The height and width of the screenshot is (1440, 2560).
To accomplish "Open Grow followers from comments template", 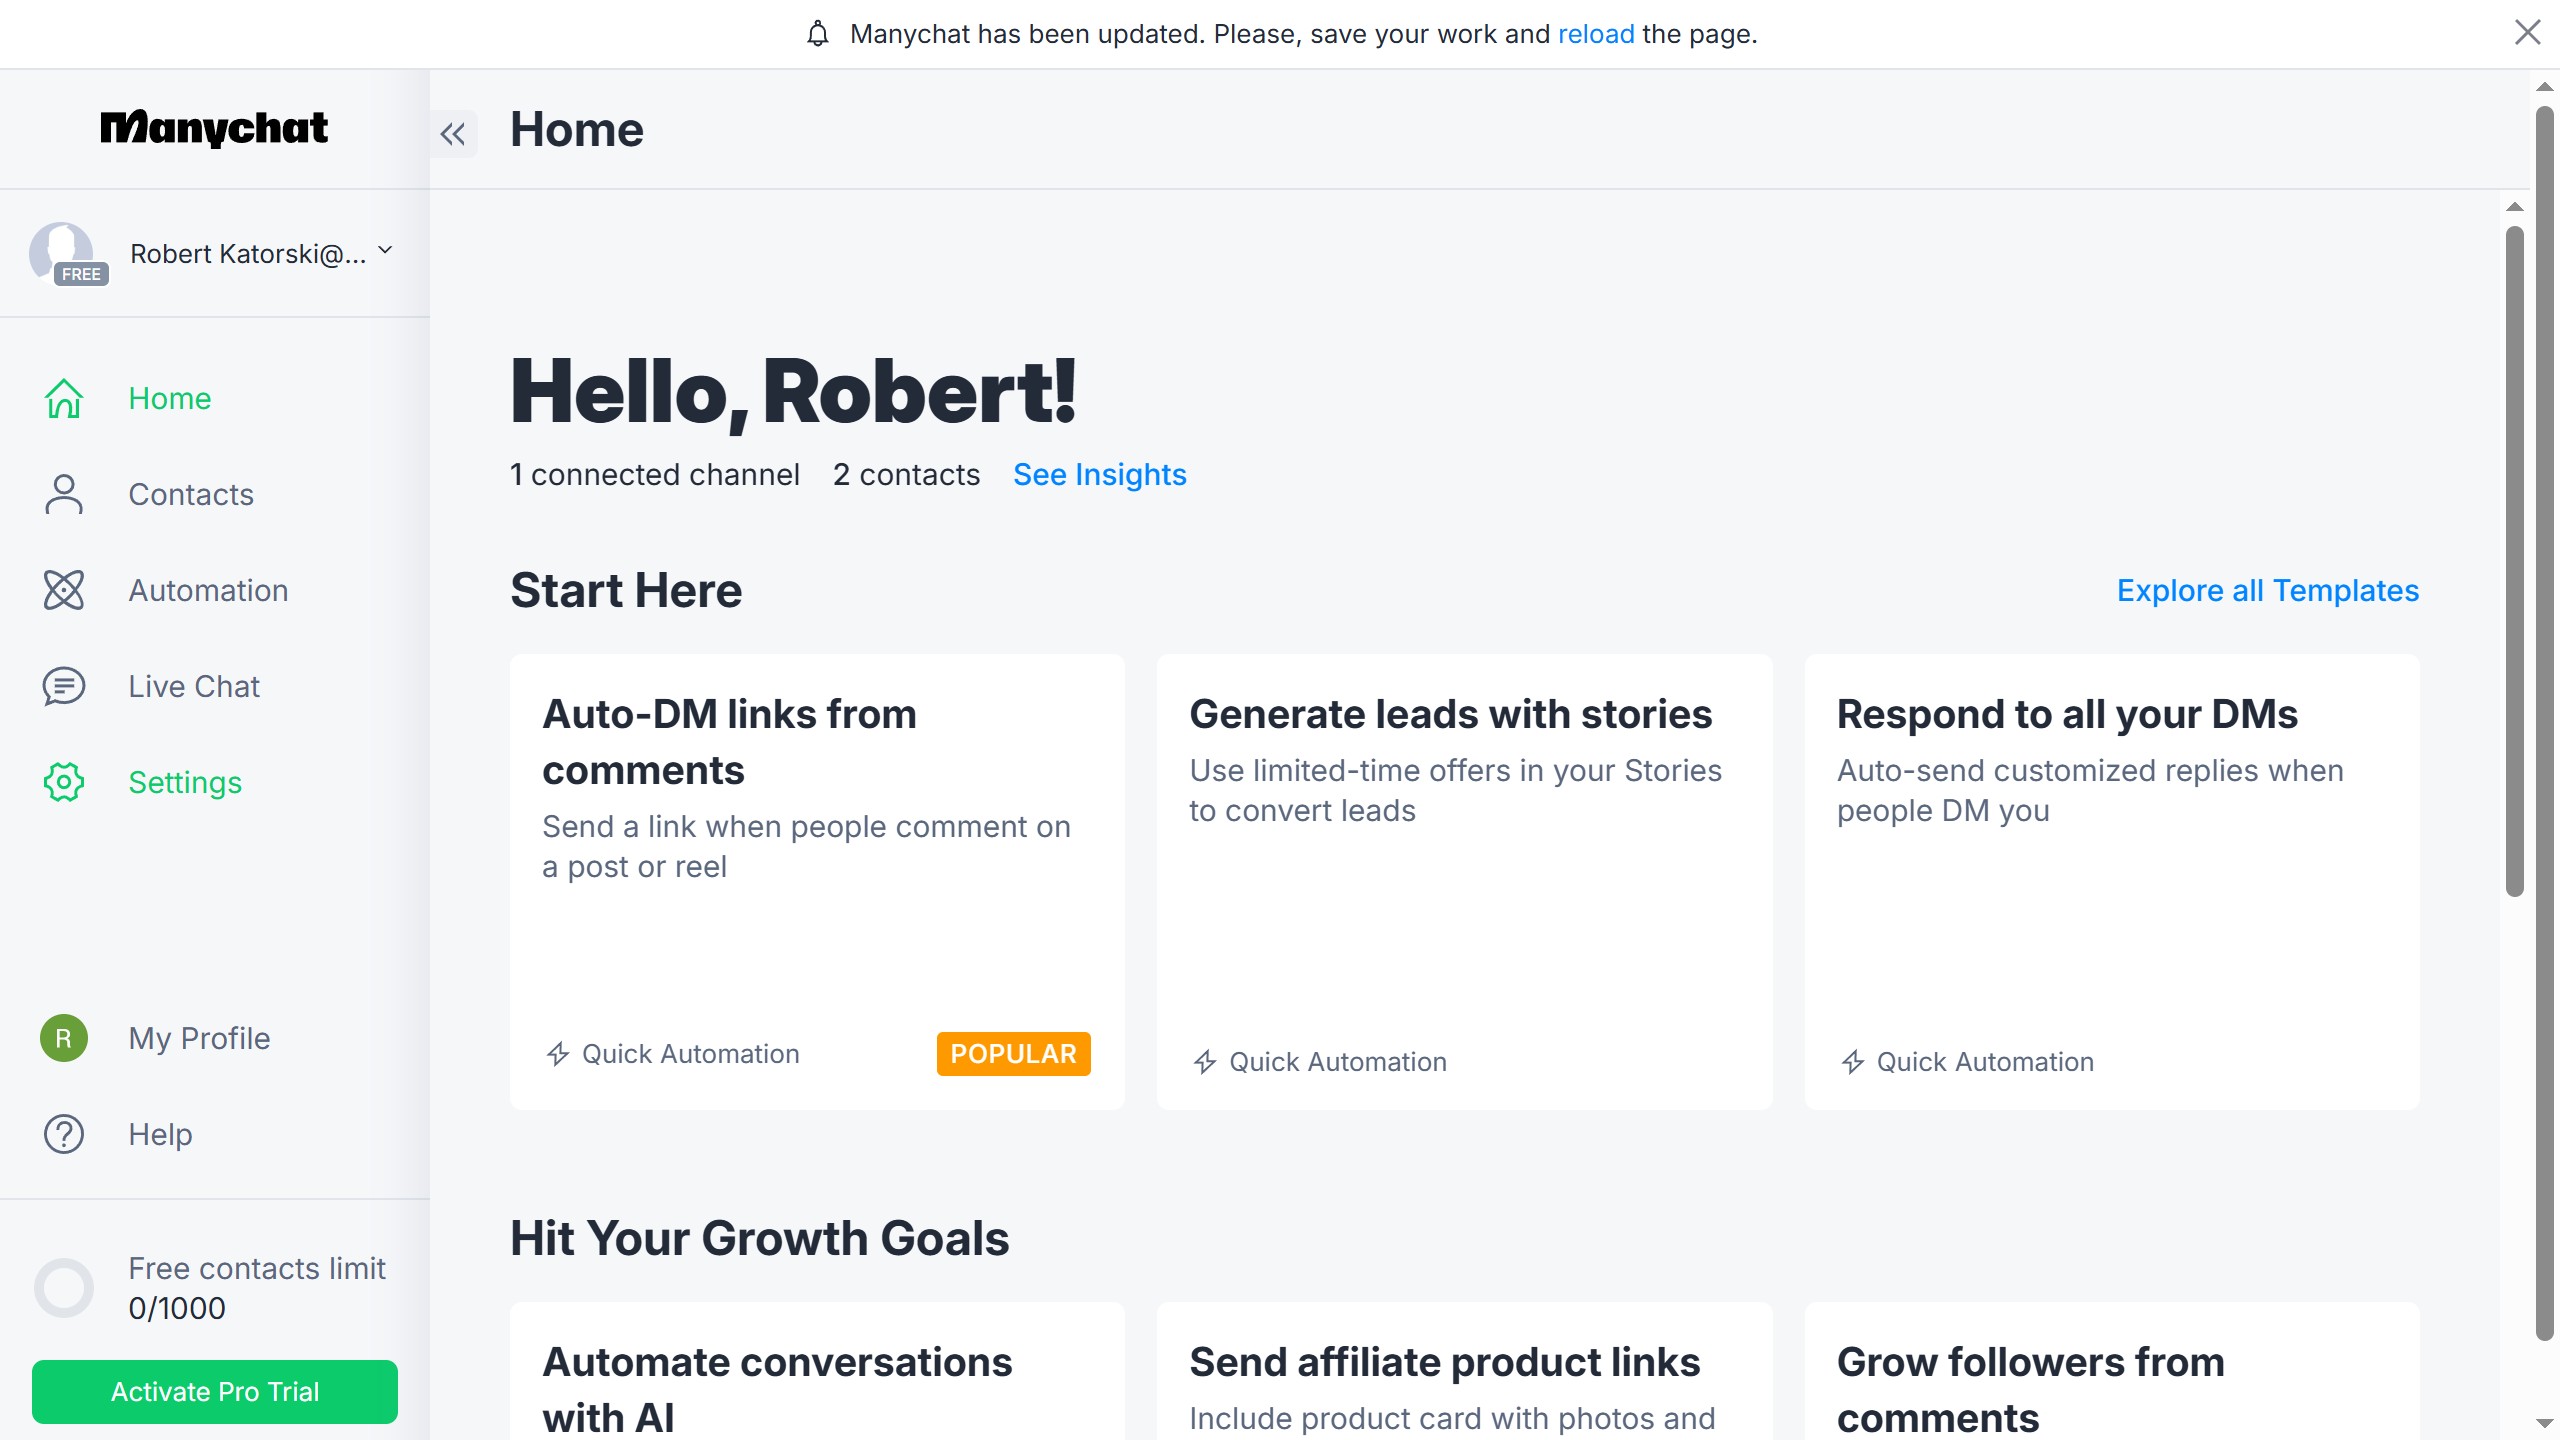I will [2111, 1371].
